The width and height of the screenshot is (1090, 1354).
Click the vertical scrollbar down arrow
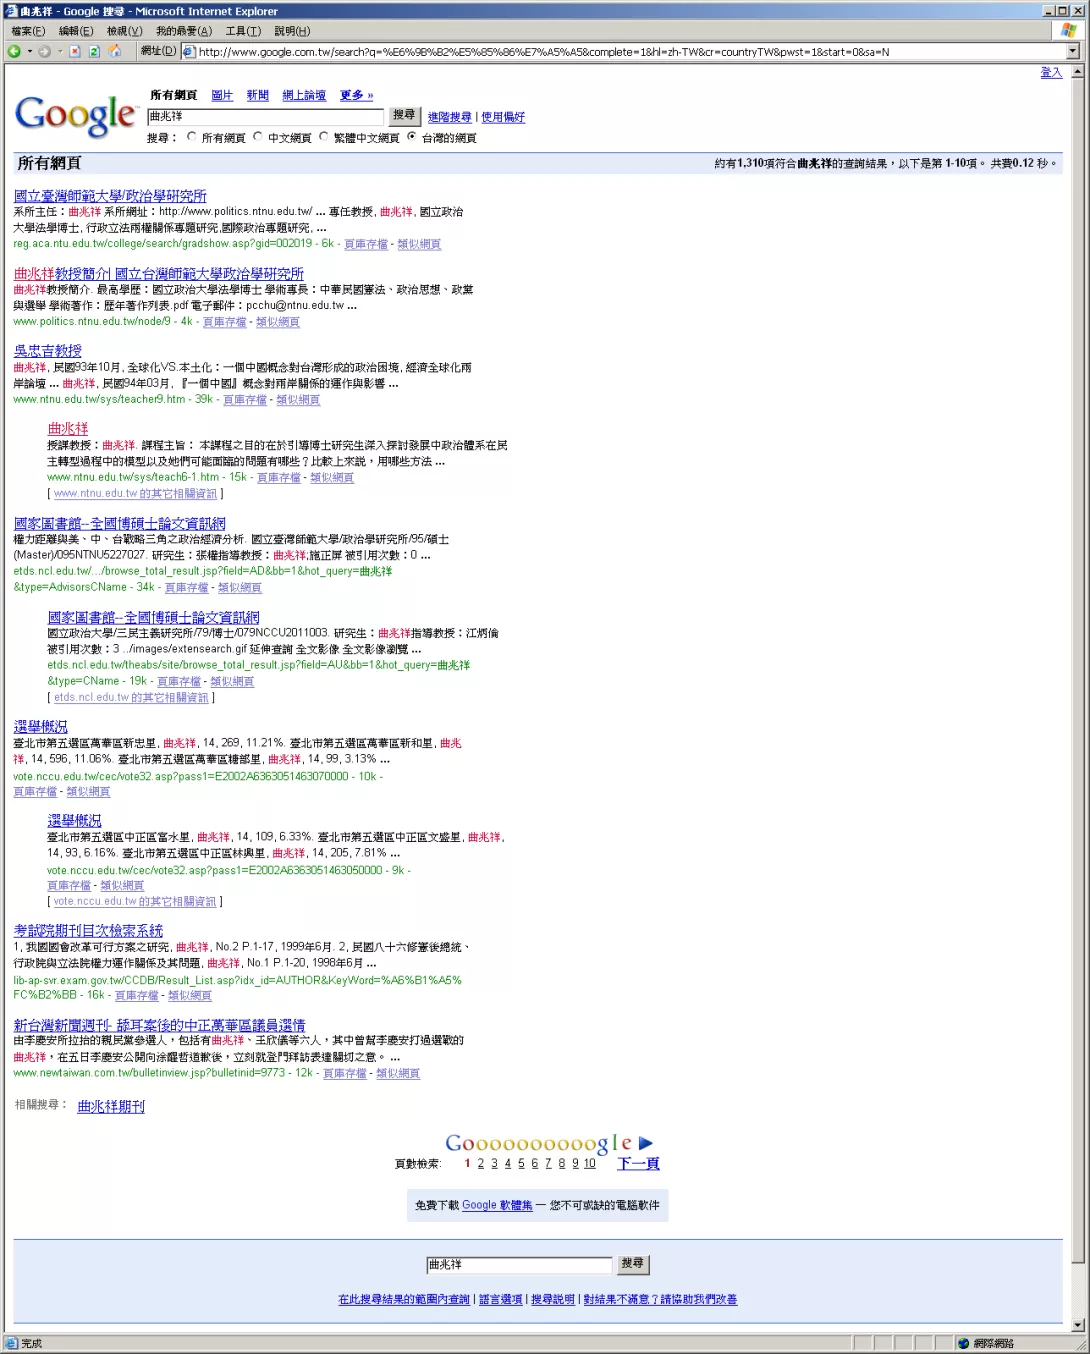(x=1077, y=1325)
